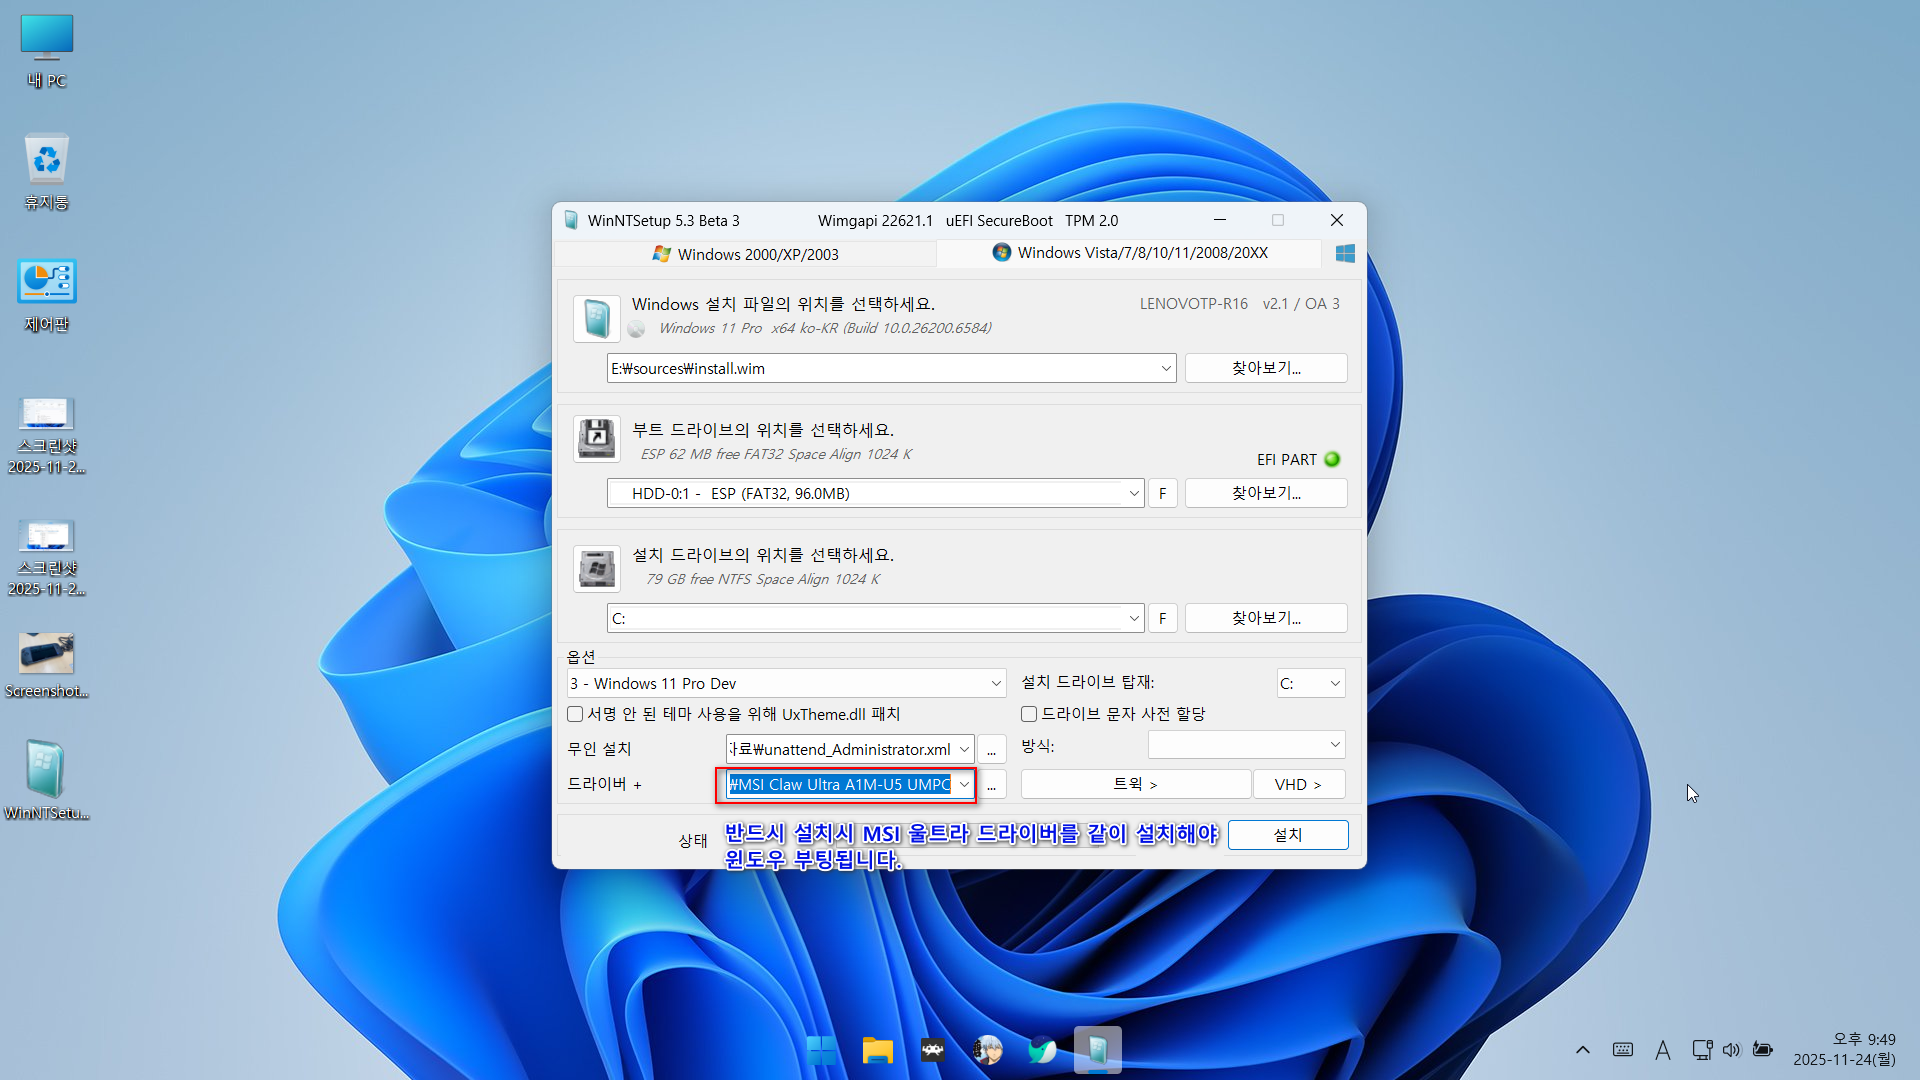Open File Explorer from the taskbar
The height and width of the screenshot is (1080, 1920).
click(877, 1050)
